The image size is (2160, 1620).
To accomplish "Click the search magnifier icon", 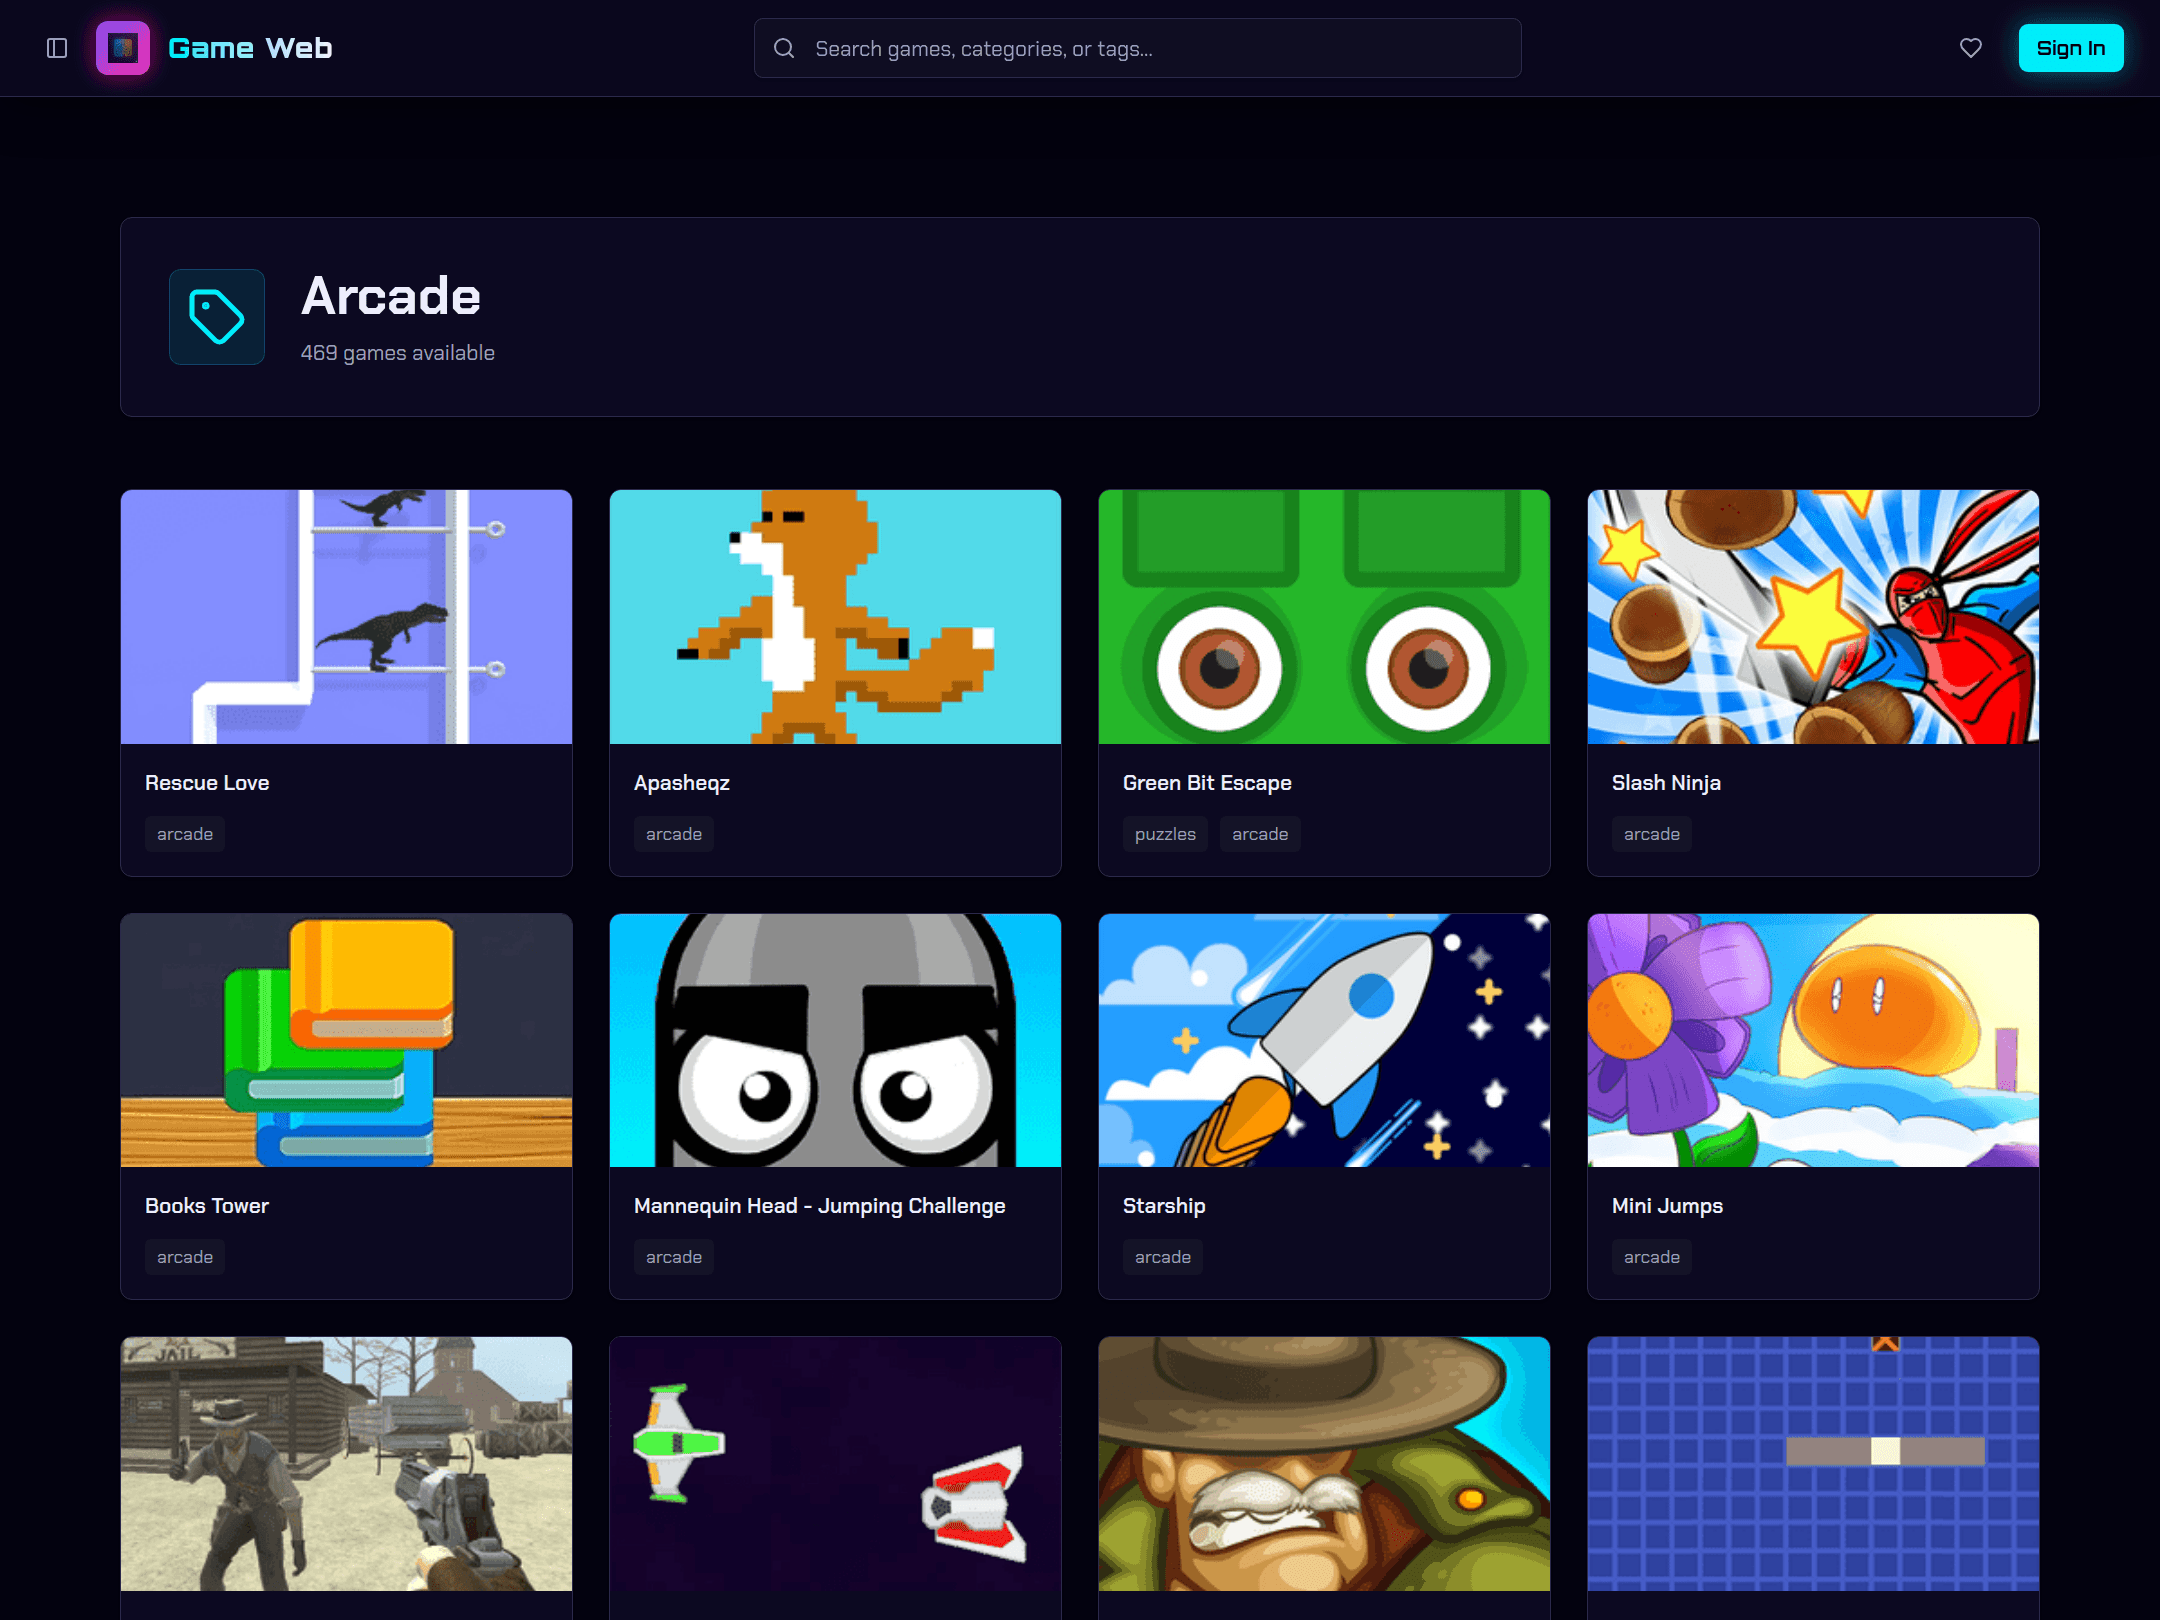I will (784, 48).
